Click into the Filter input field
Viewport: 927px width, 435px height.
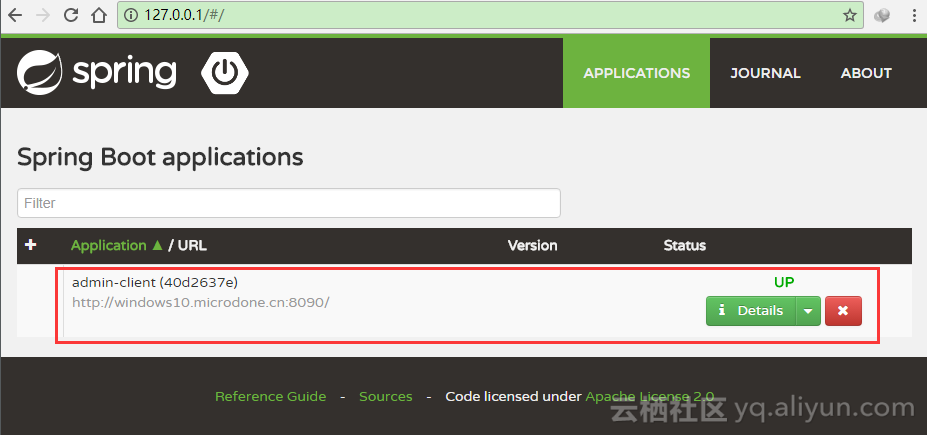click(x=289, y=203)
